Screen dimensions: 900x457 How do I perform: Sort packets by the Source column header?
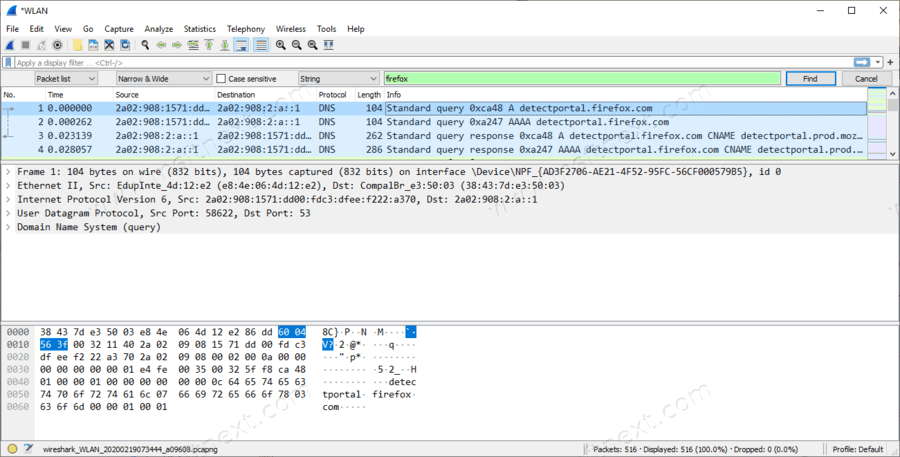tap(164, 95)
